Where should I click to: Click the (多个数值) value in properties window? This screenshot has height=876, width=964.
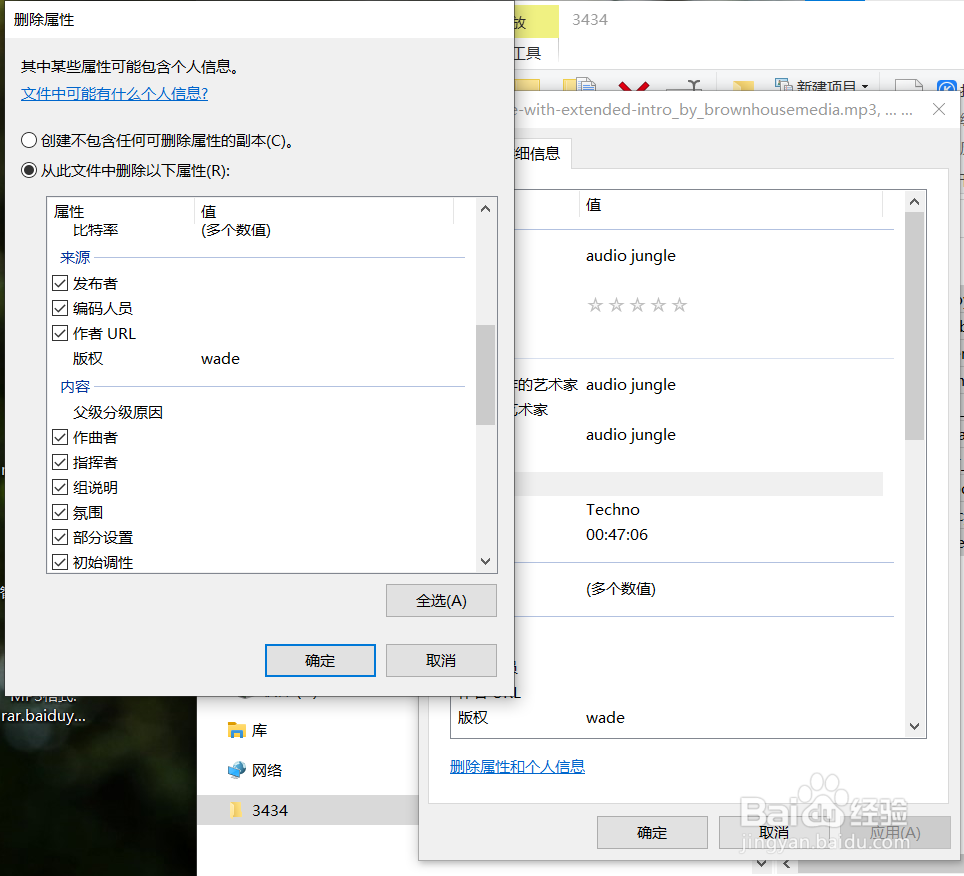(x=621, y=589)
